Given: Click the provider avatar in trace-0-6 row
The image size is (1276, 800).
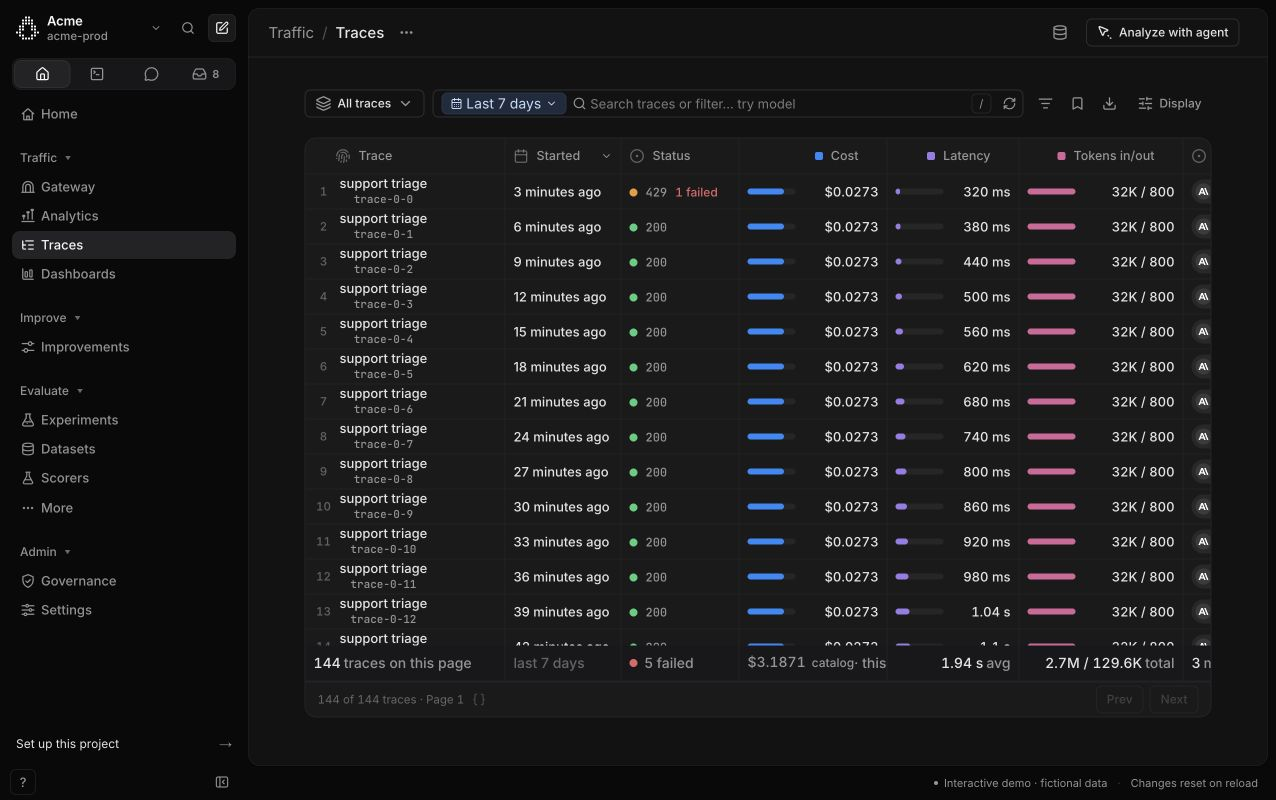Looking at the screenshot, I should [1202, 402].
